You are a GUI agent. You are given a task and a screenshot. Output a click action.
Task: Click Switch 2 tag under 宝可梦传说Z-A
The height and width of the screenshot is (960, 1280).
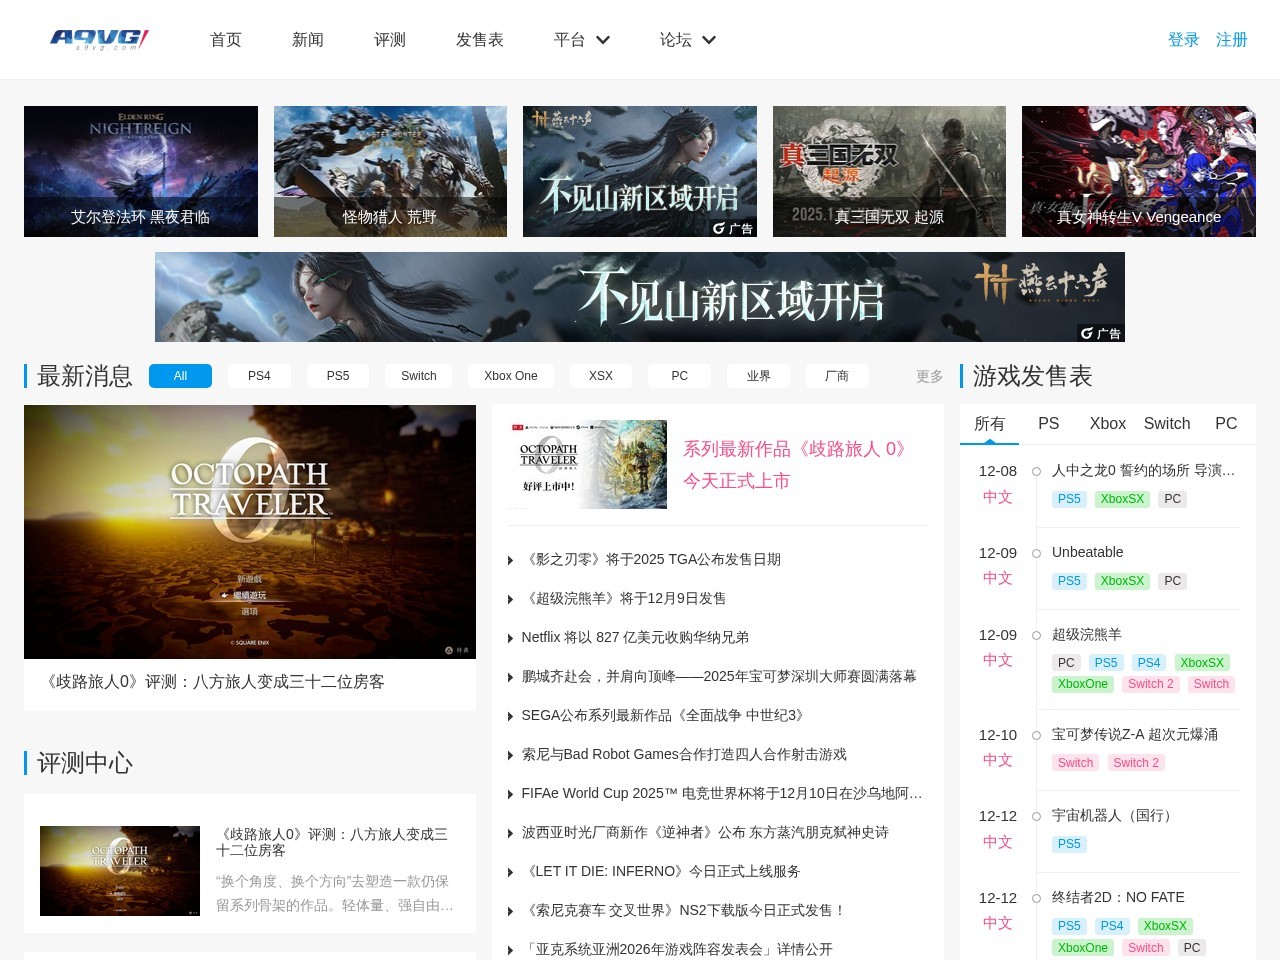point(1135,763)
